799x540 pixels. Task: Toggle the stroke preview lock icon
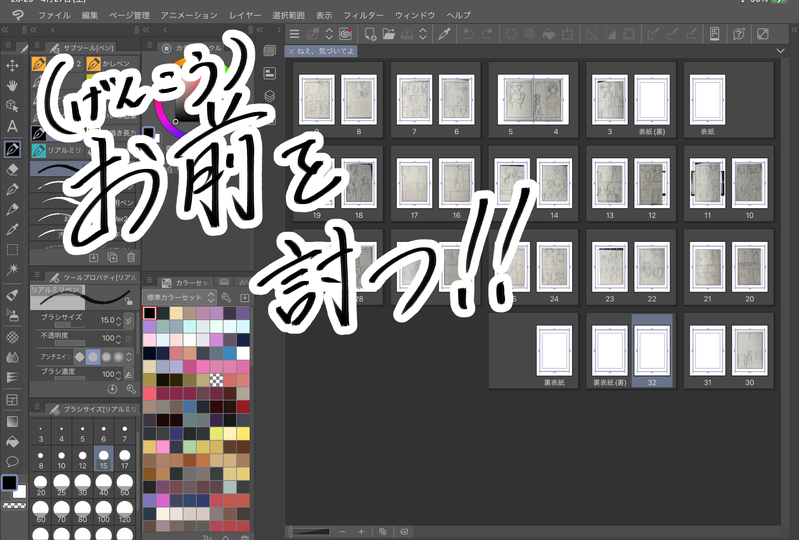click(x=129, y=301)
